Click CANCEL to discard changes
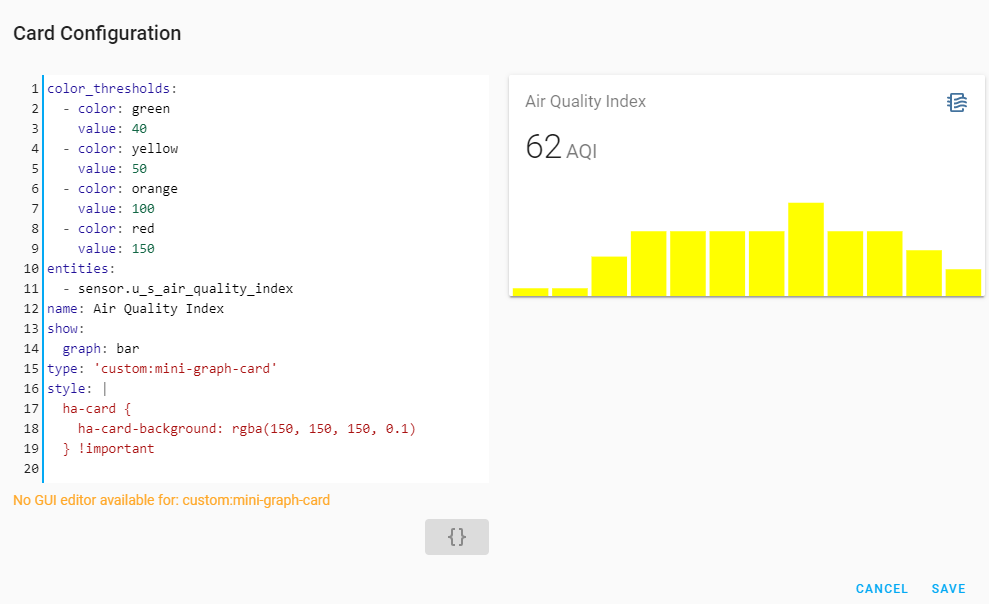989x604 pixels. 881,588
